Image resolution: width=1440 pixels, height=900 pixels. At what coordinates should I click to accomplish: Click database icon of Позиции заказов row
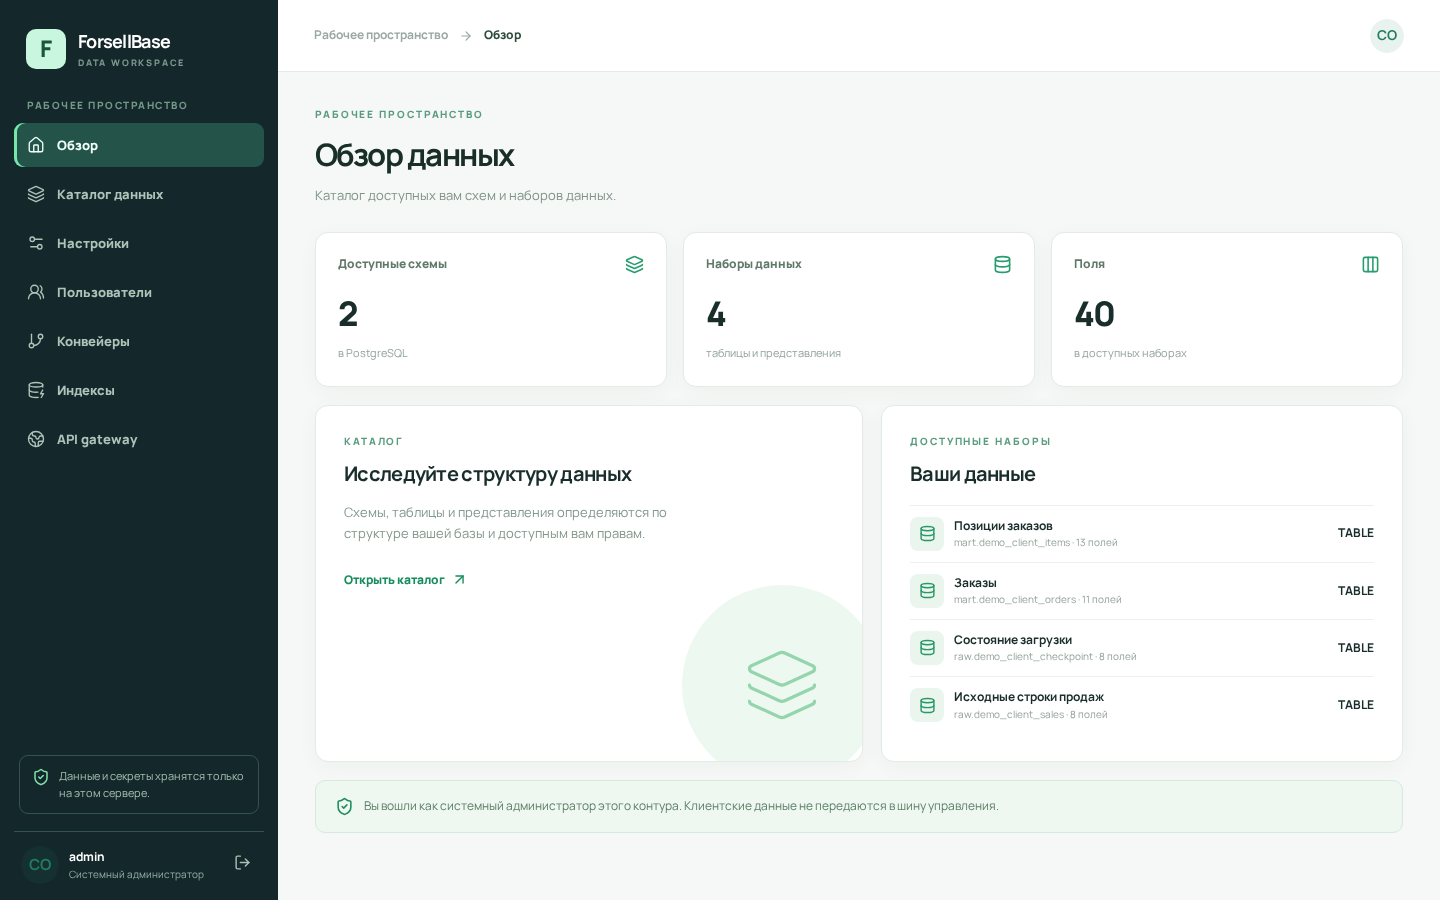coord(927,534)
